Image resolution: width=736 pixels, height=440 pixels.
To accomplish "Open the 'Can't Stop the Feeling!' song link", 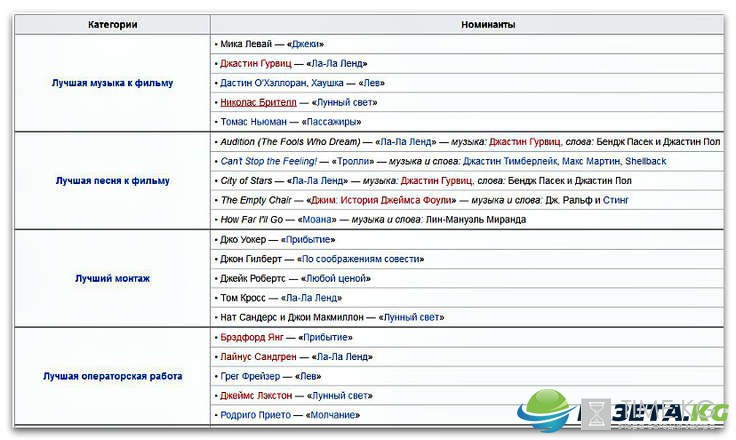I will click(269, 161).
